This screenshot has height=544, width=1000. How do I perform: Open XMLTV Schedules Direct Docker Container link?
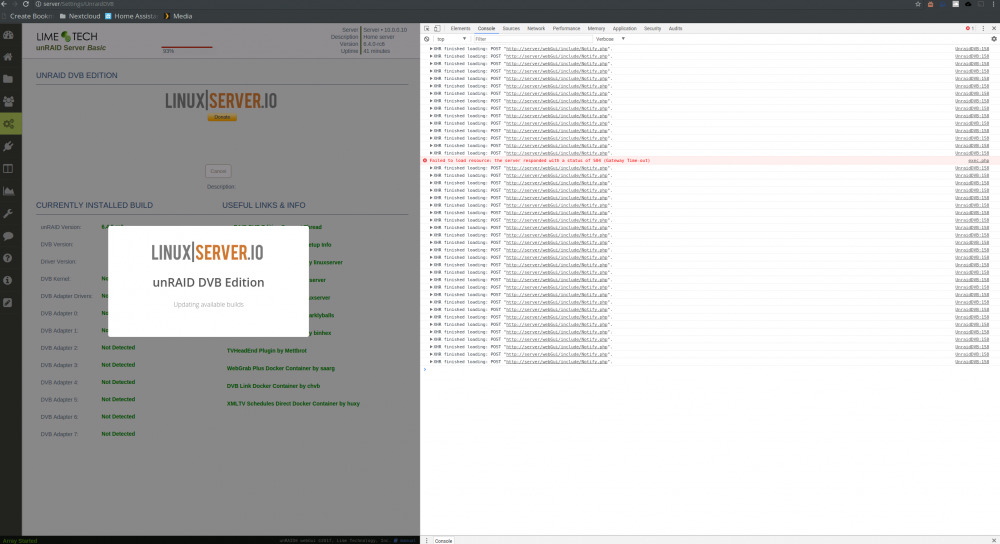pyautogui.click(x=293, y=404)
